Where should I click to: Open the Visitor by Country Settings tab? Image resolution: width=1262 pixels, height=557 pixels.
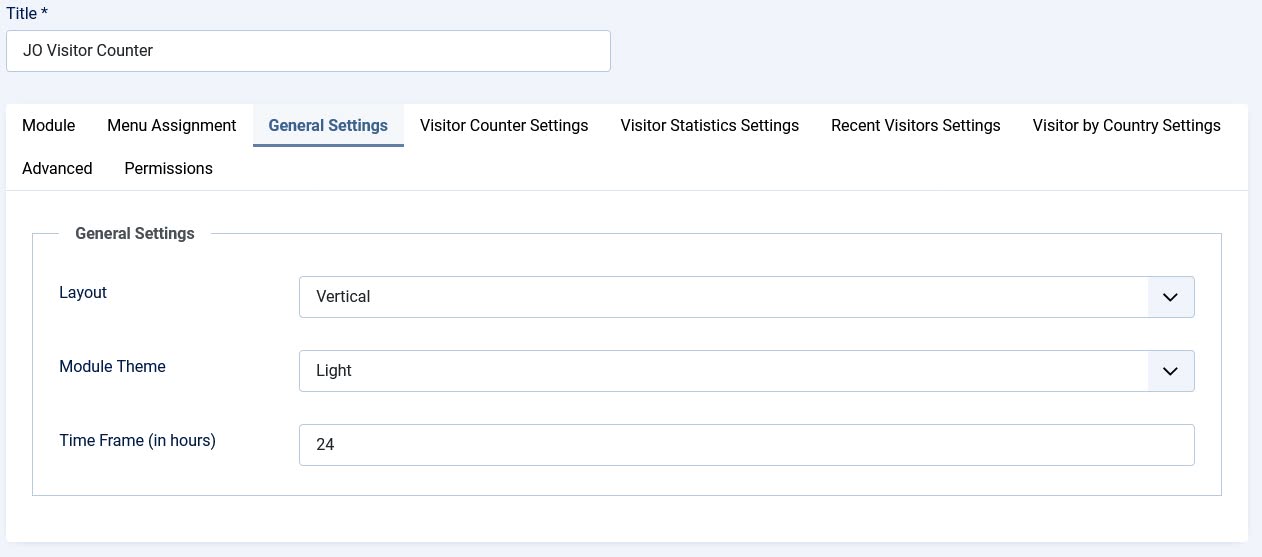tap(1126, 126)
